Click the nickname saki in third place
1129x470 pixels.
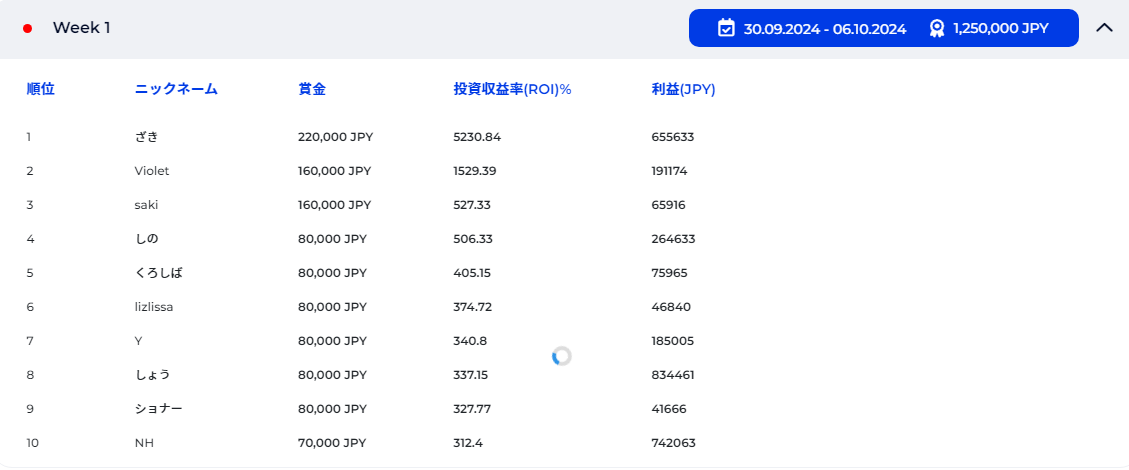(x=146, y=205)
